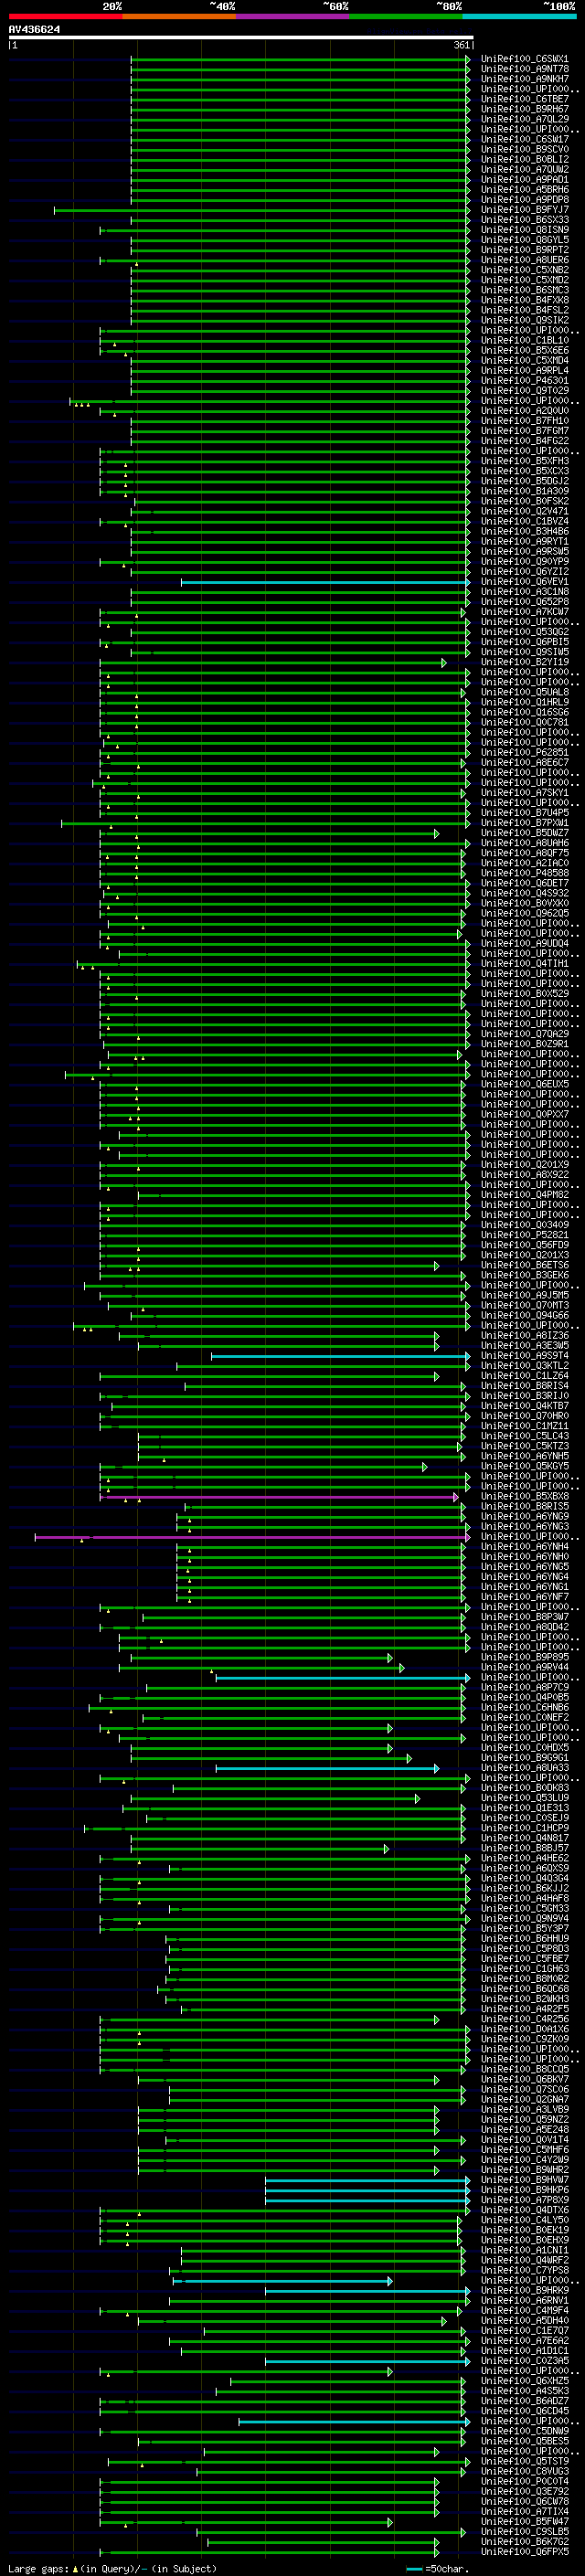This screenshot has width=585, height=2576.
Task: Open hit UniRef100_C6TBE7
Action: pyautogui.click(x=525, y=99)
